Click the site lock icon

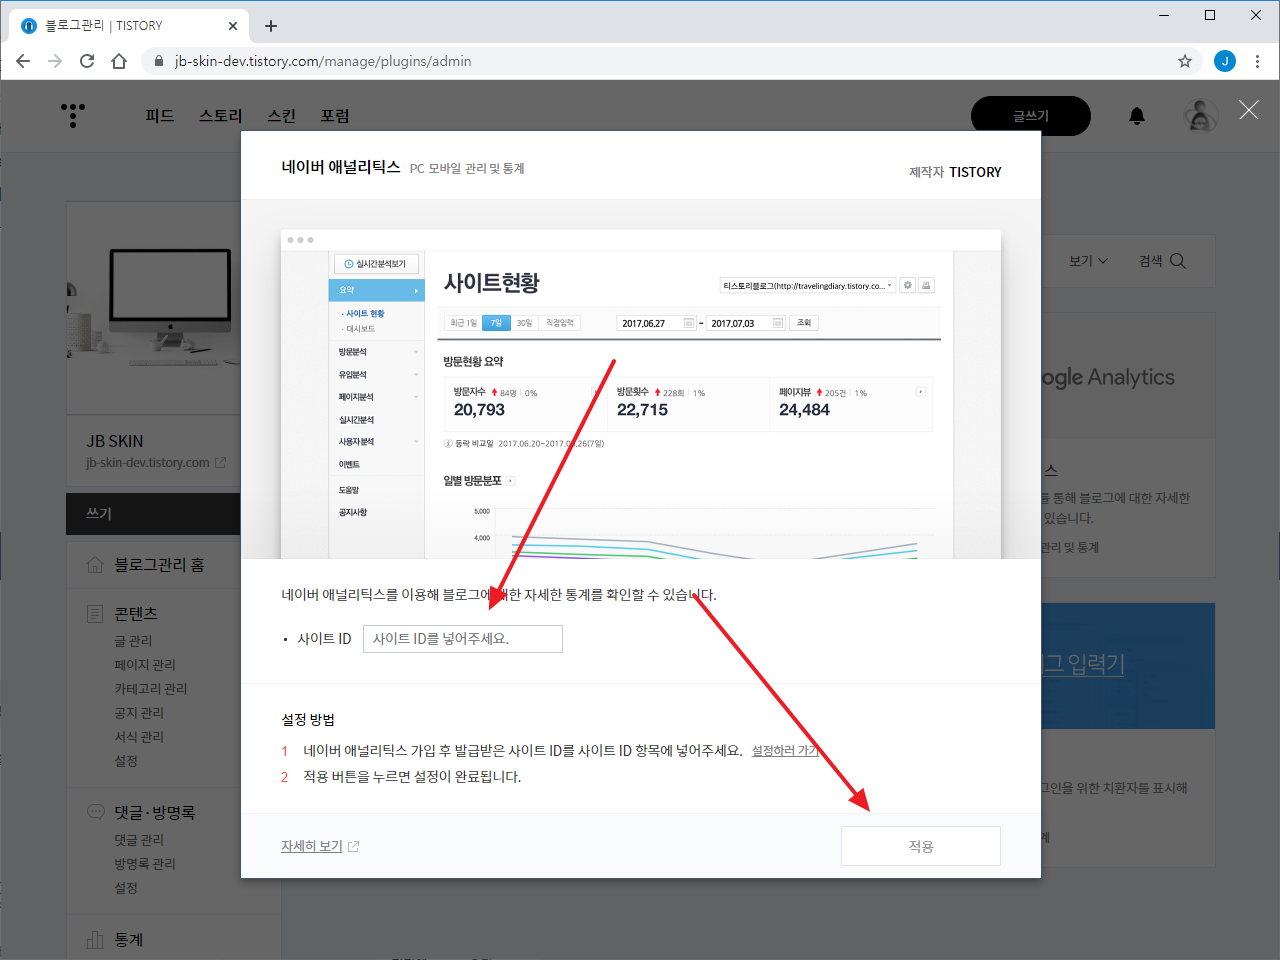coord(158,61)
